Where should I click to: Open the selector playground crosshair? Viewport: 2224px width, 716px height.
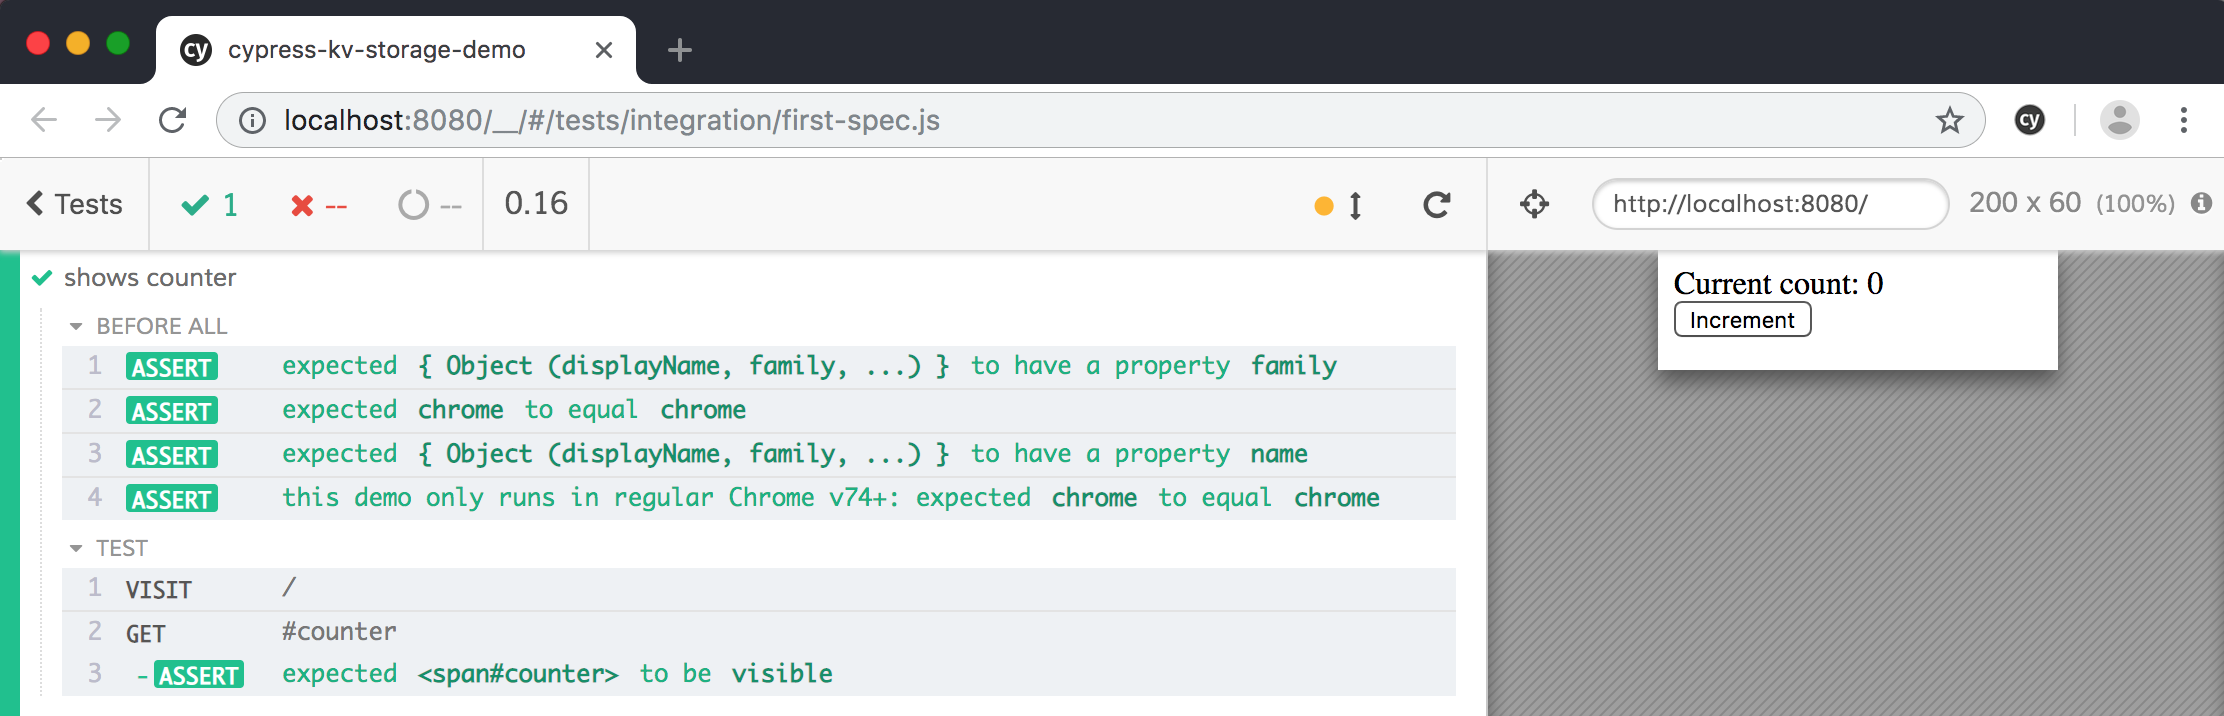coord(1534,204)
